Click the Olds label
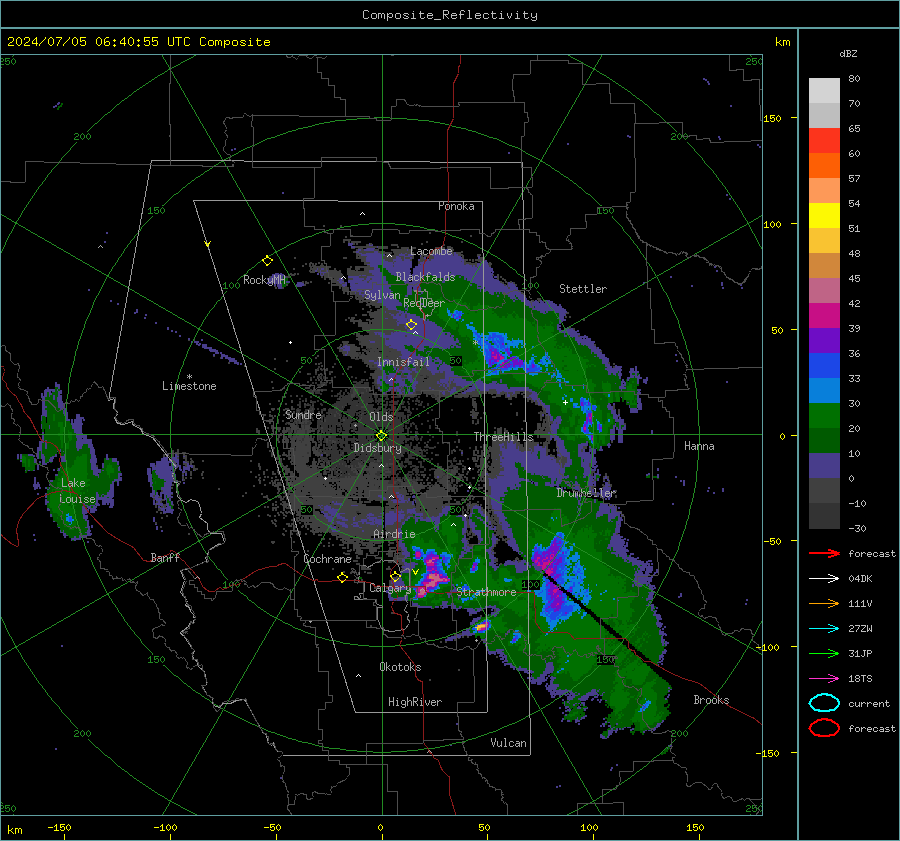Viewport: 900px width, 841px height. (381, 417)
